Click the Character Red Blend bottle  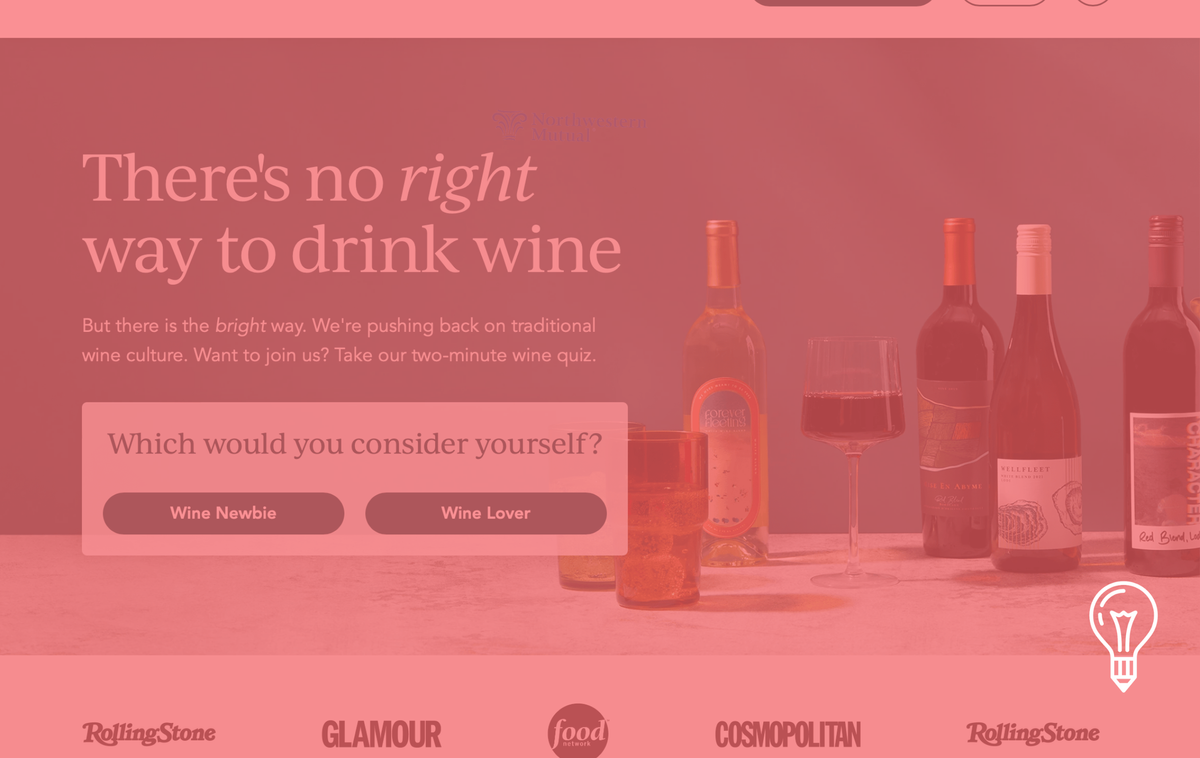tap(1162, 395)
